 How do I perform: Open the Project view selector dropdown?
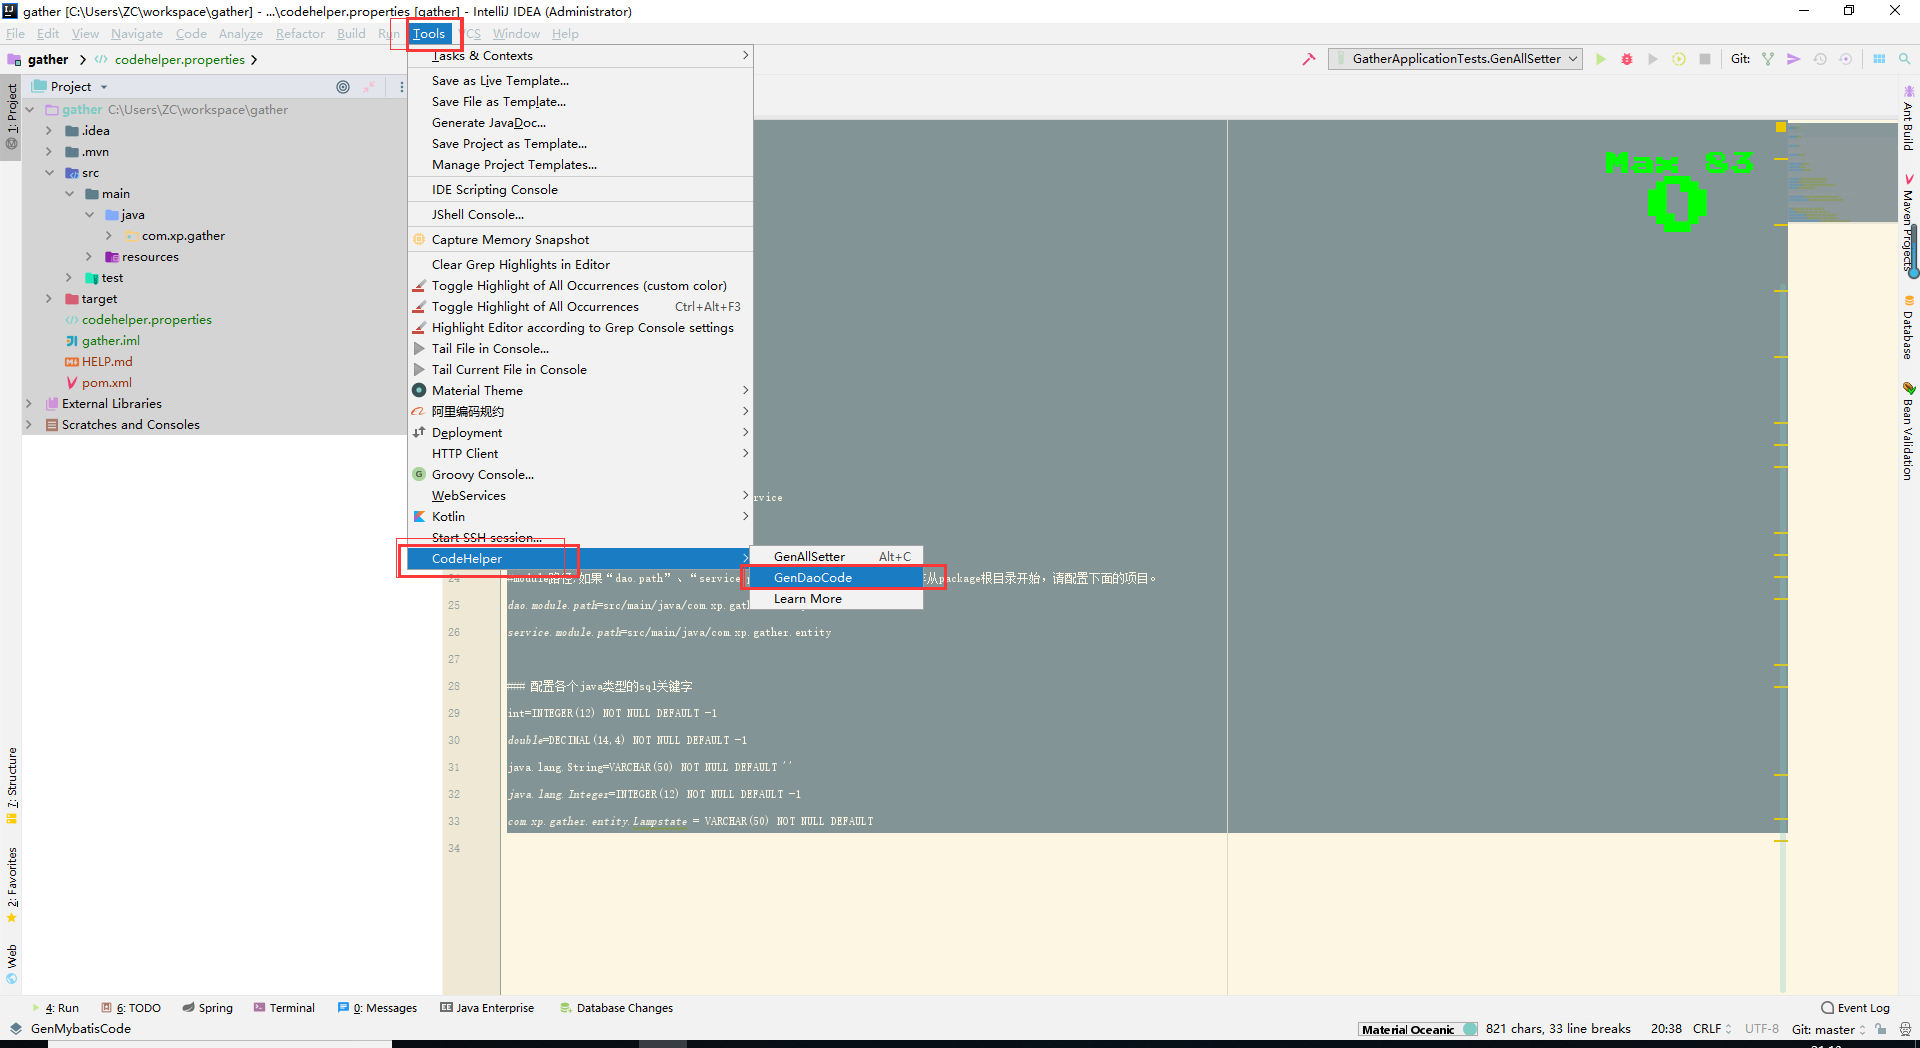[70, 87]
